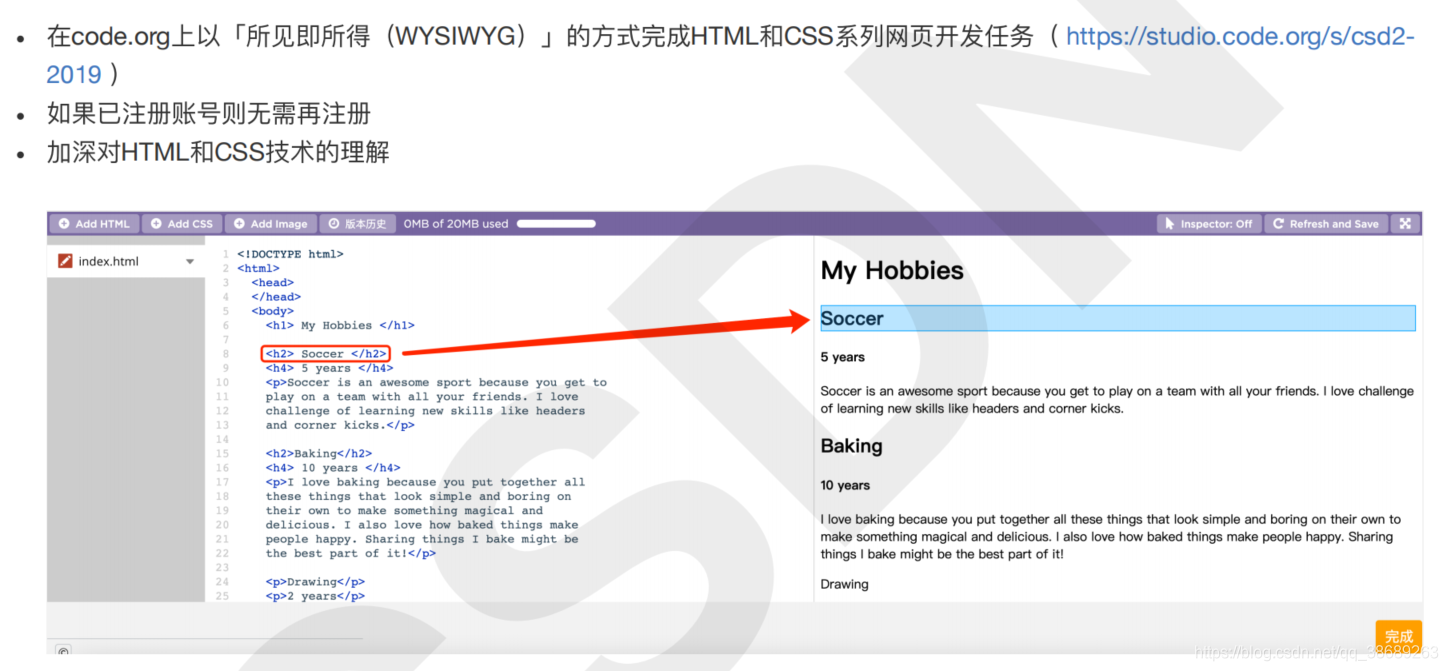Click the <p>Drawing</p> code line
1448x671 pixels.
pyautogui.click(x=315, y=581)
